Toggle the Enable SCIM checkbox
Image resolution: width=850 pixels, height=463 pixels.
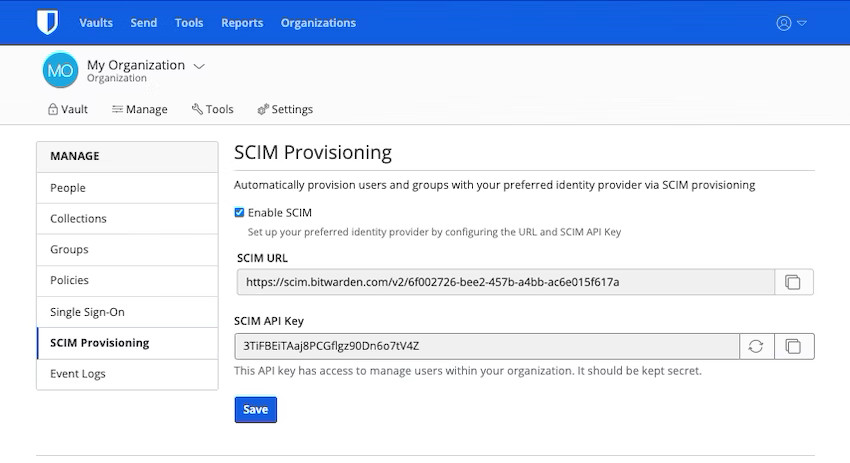point(239,212)
